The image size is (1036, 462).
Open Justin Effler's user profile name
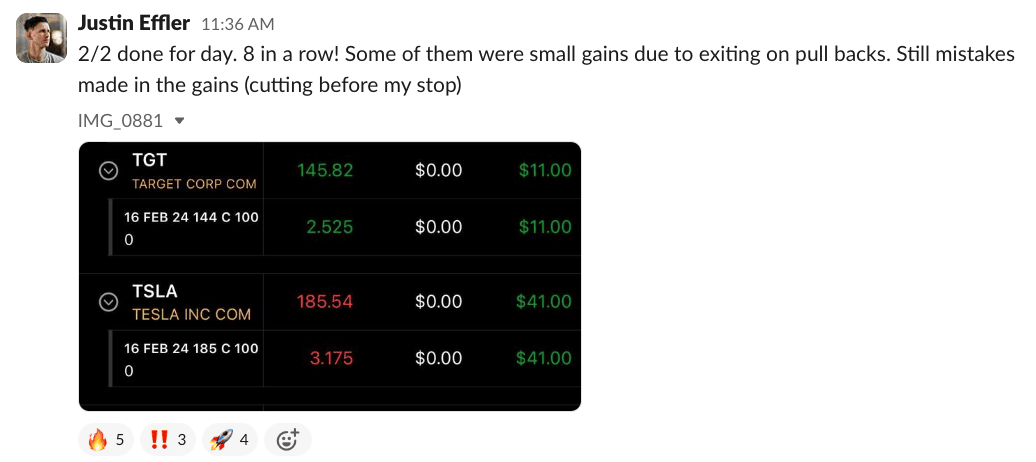point(134,23)
